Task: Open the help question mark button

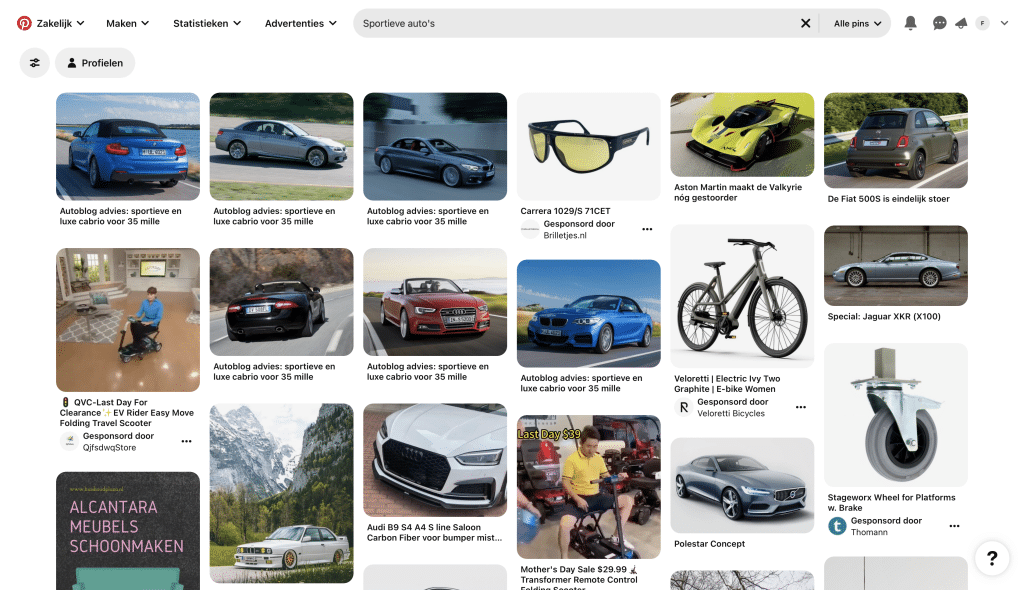Action: click(992, 558)
